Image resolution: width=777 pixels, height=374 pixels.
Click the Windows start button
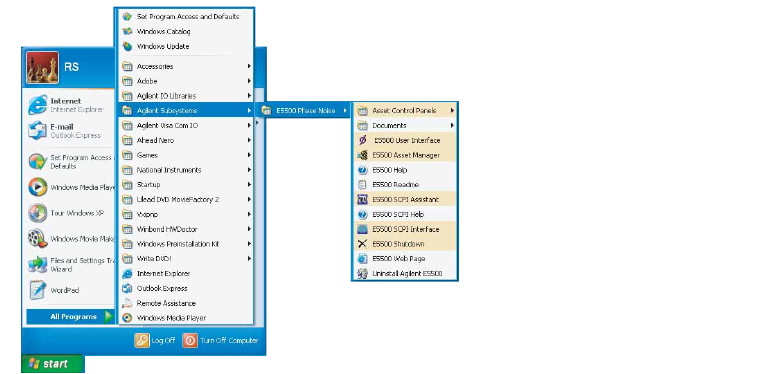tap(53, 364)
